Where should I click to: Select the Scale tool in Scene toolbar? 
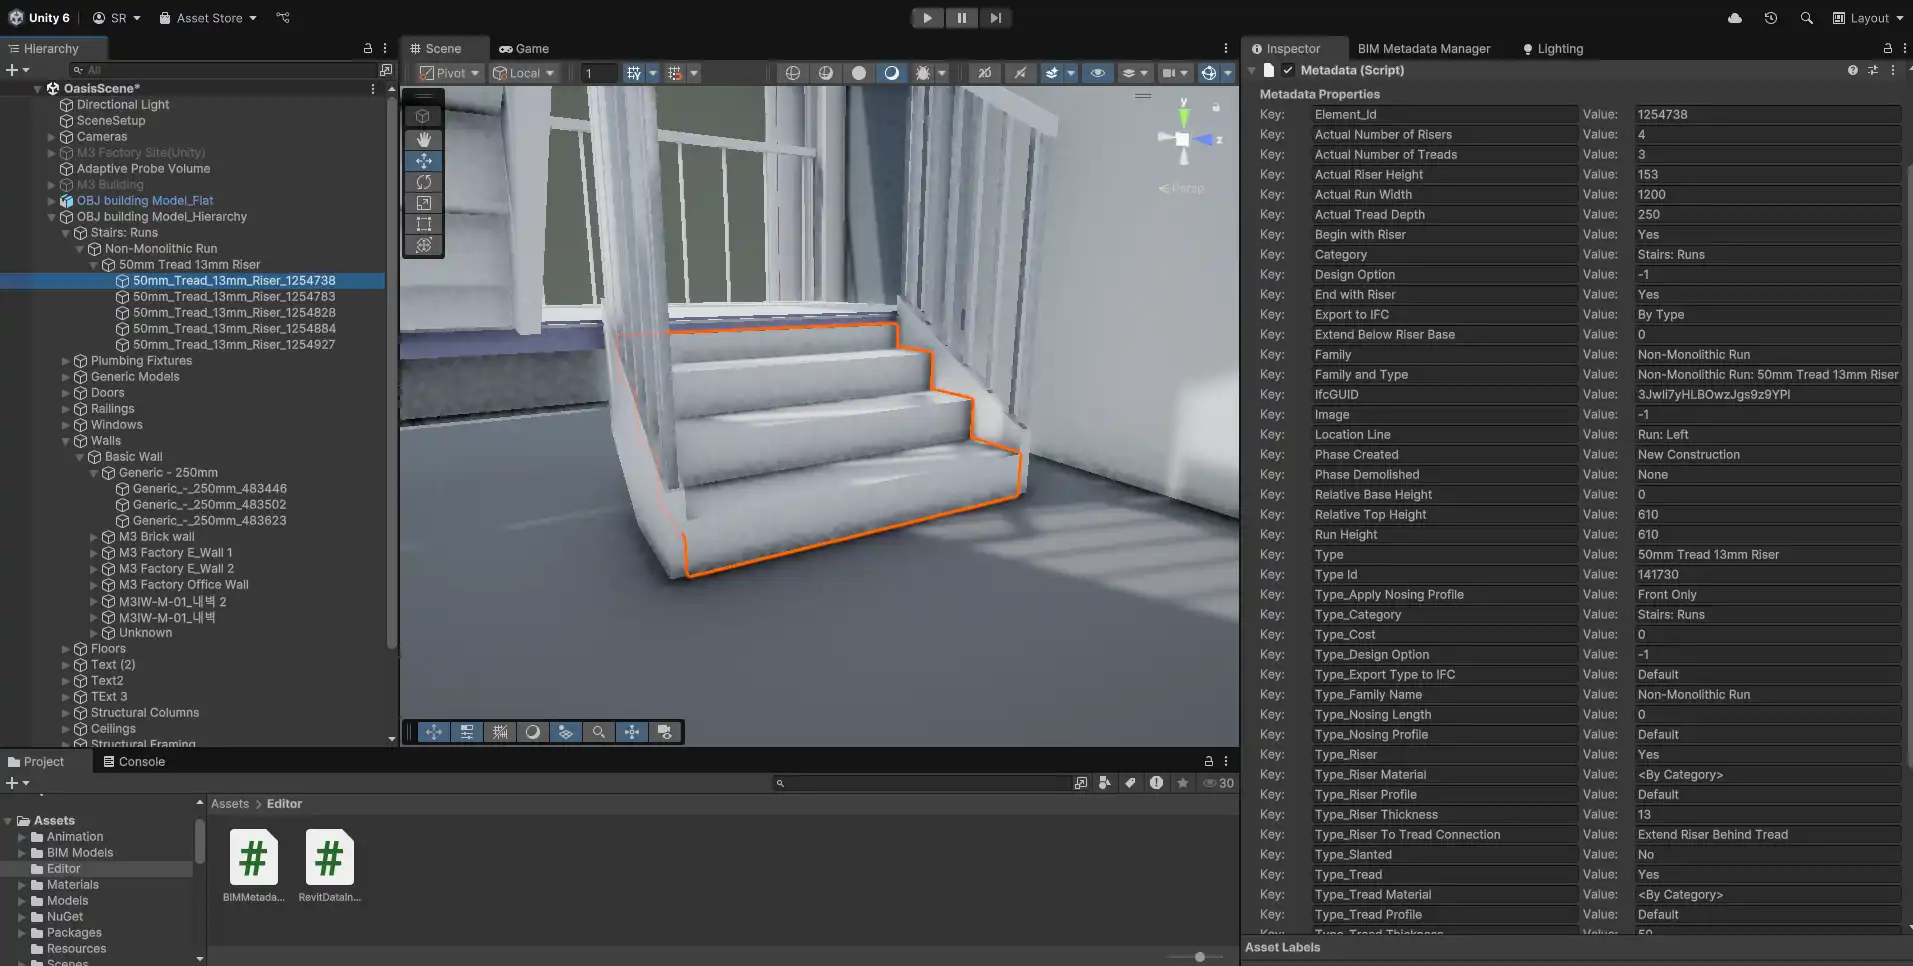[424, 203]
